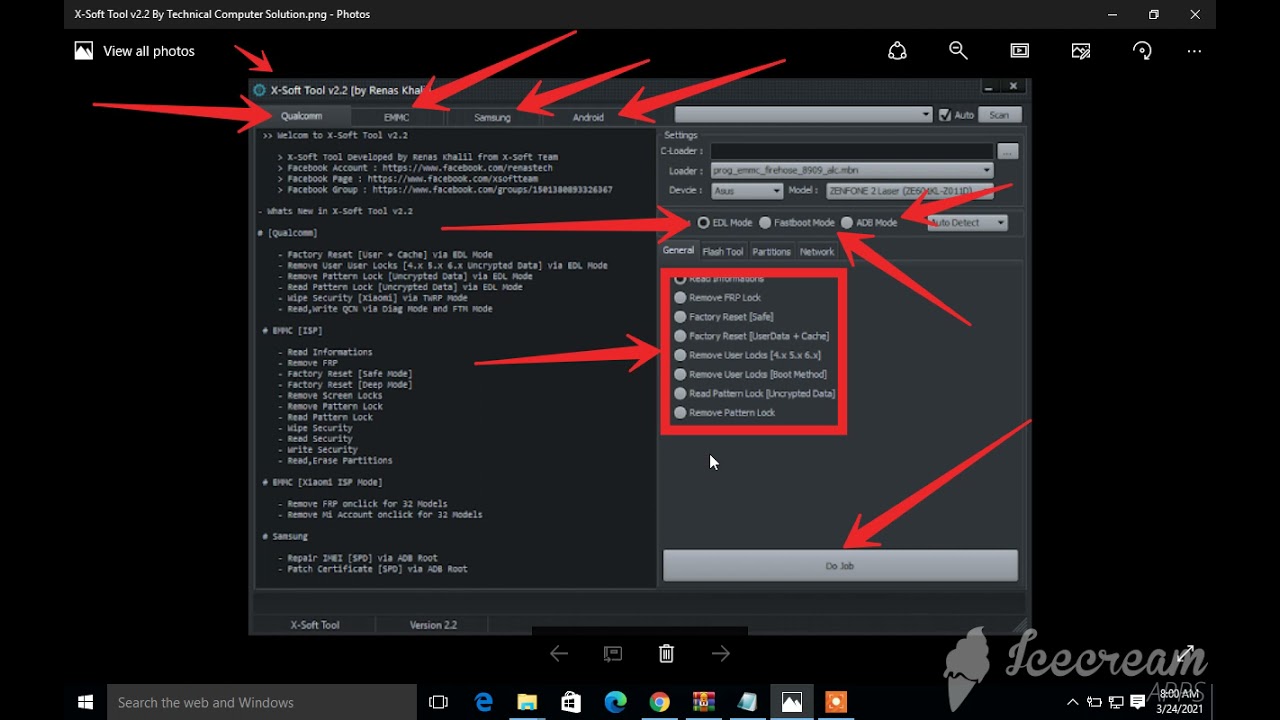Switch to the Qualcomm tab
Screen dimensions: 1280x720
point(301,116)
